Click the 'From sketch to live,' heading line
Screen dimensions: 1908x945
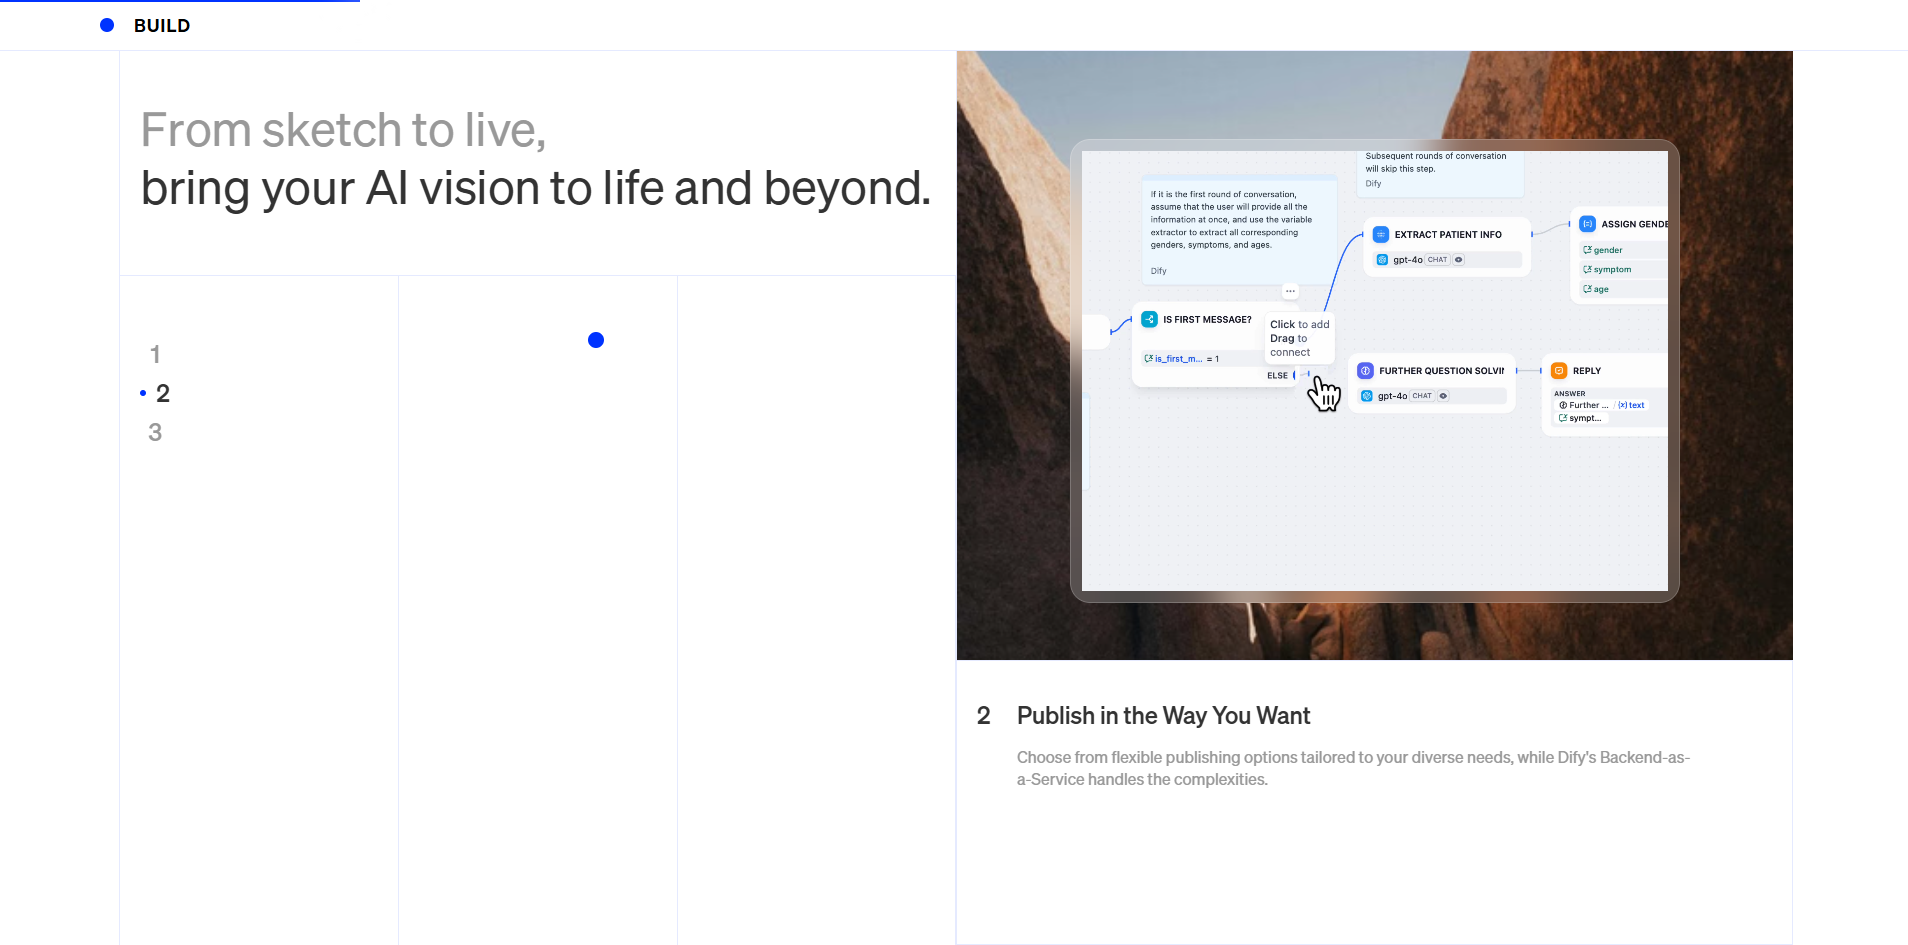[x=343, y=130]
